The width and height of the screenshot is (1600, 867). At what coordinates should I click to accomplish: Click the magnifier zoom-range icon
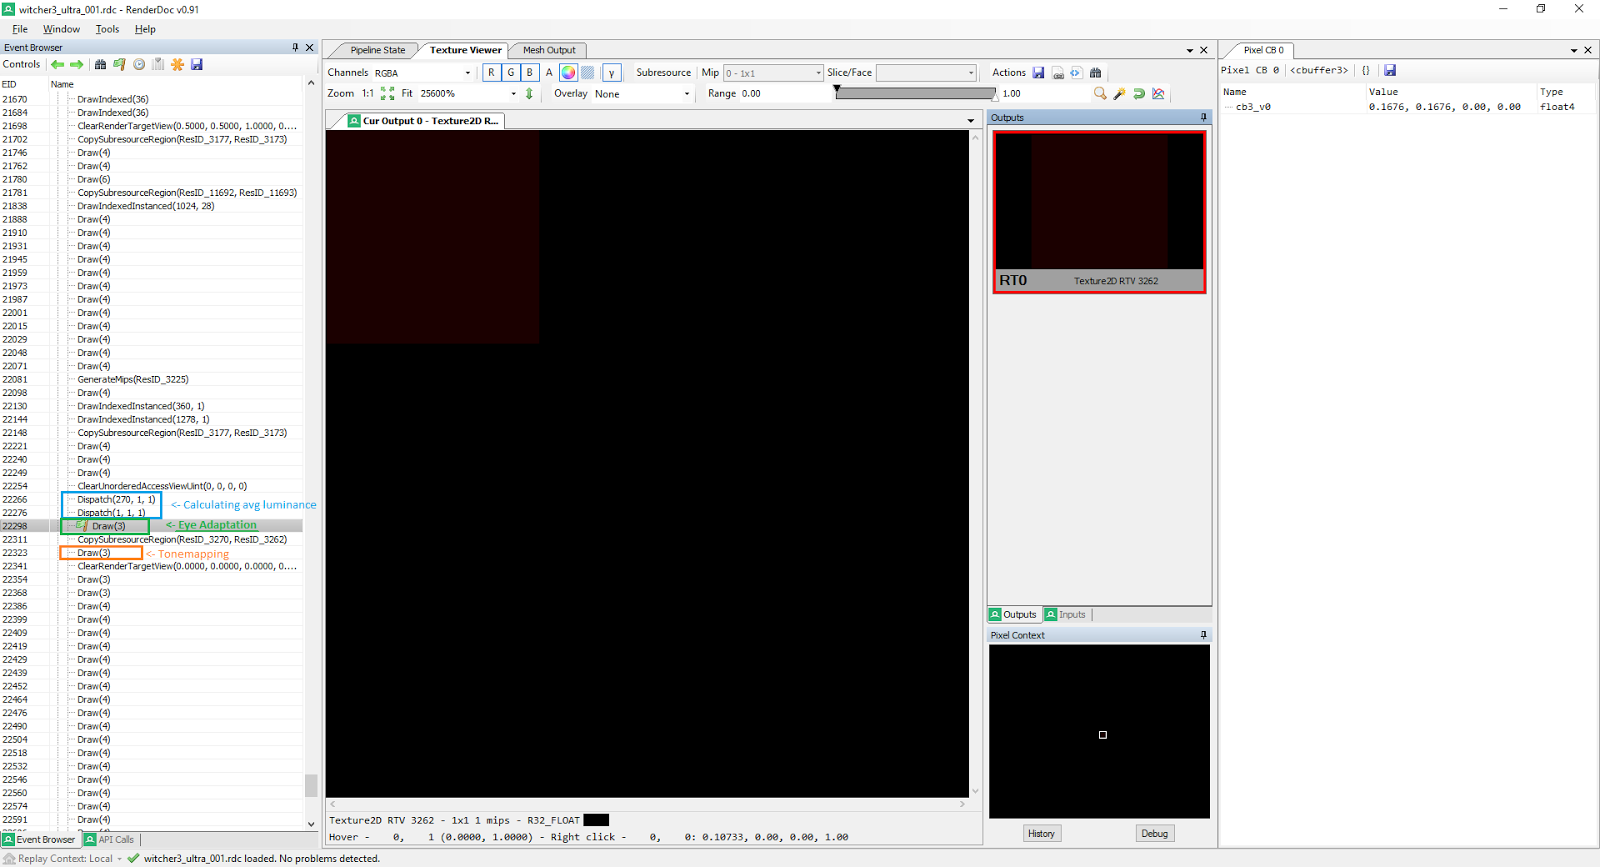(x=1100, y=94)
